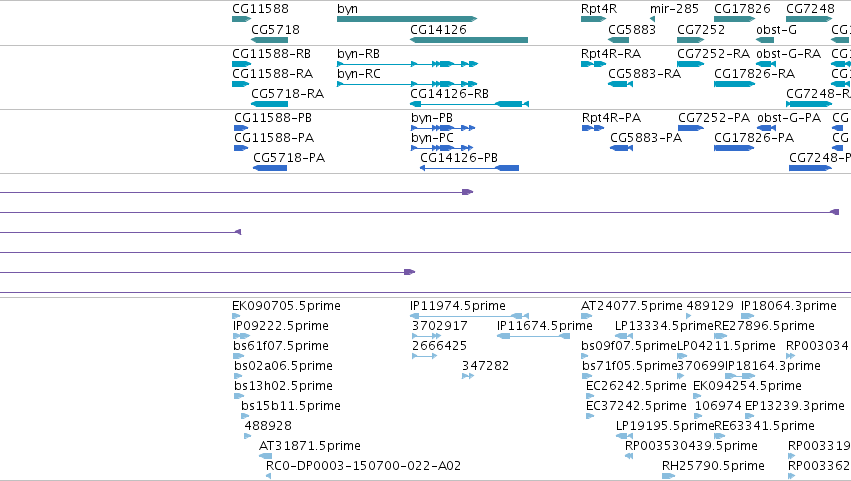Click protein CG5883-PA
The width and height of the screenshot is (851, 481).
pos(646,138)
